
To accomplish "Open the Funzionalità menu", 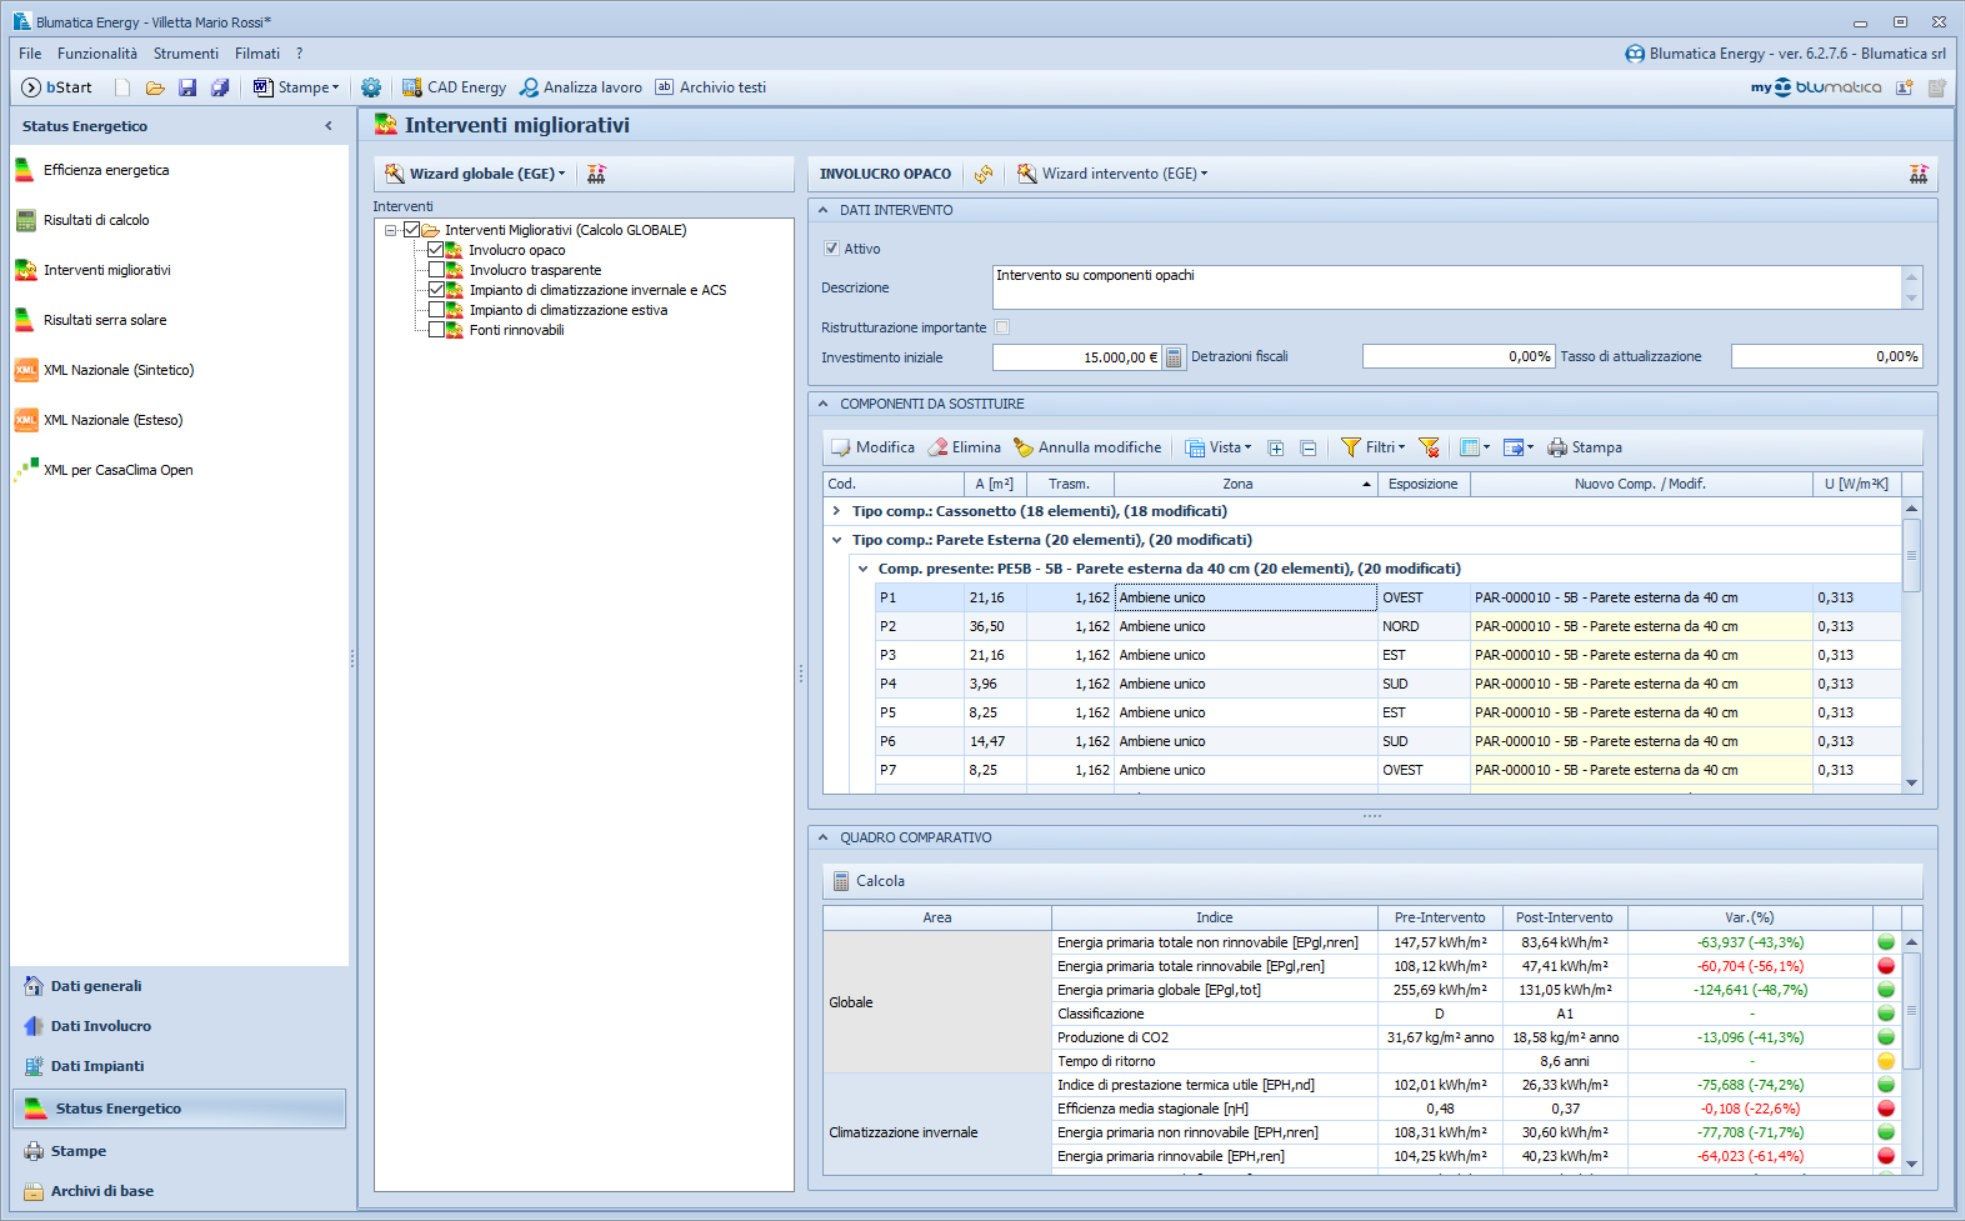I will pos(97,54).
